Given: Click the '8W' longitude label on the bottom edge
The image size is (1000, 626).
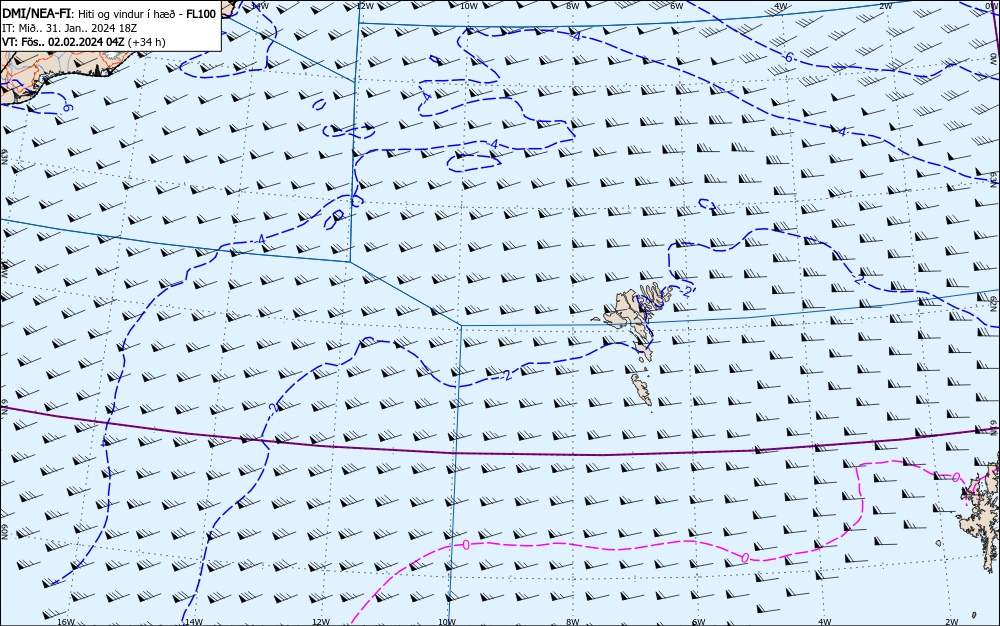Looking at the screenshot, I should pyautogui.click(x=573, y=622).
